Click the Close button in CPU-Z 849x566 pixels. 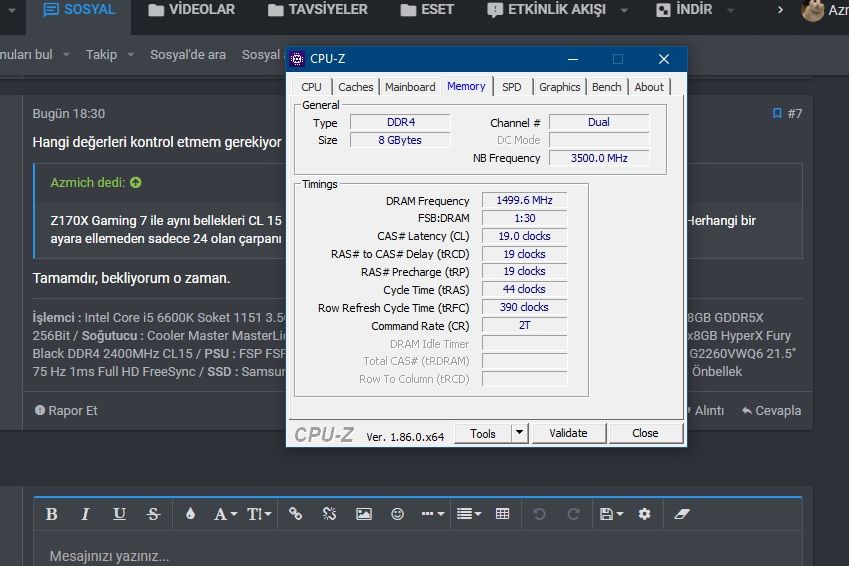(x=645, y=433)
